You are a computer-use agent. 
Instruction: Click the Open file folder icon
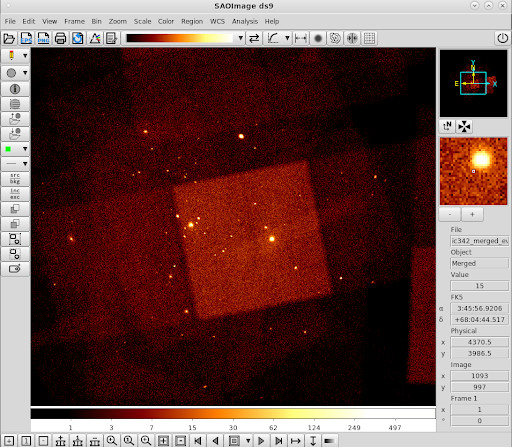(9, 38)
